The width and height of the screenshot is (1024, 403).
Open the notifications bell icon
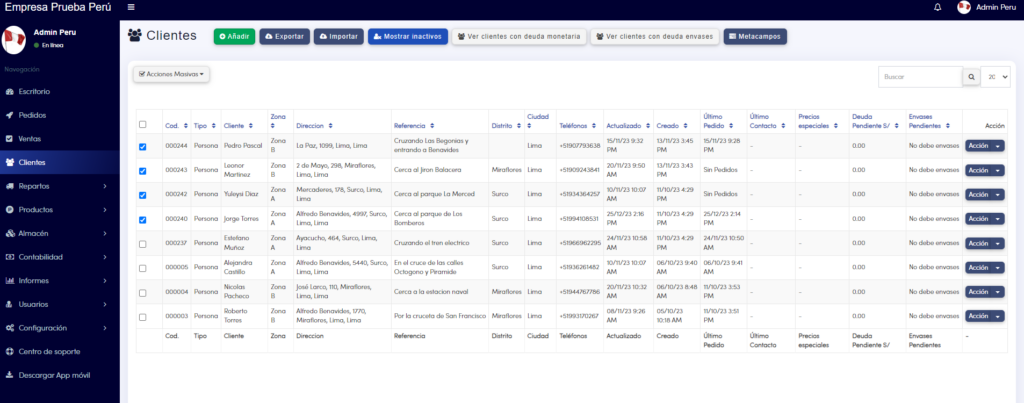938,7
